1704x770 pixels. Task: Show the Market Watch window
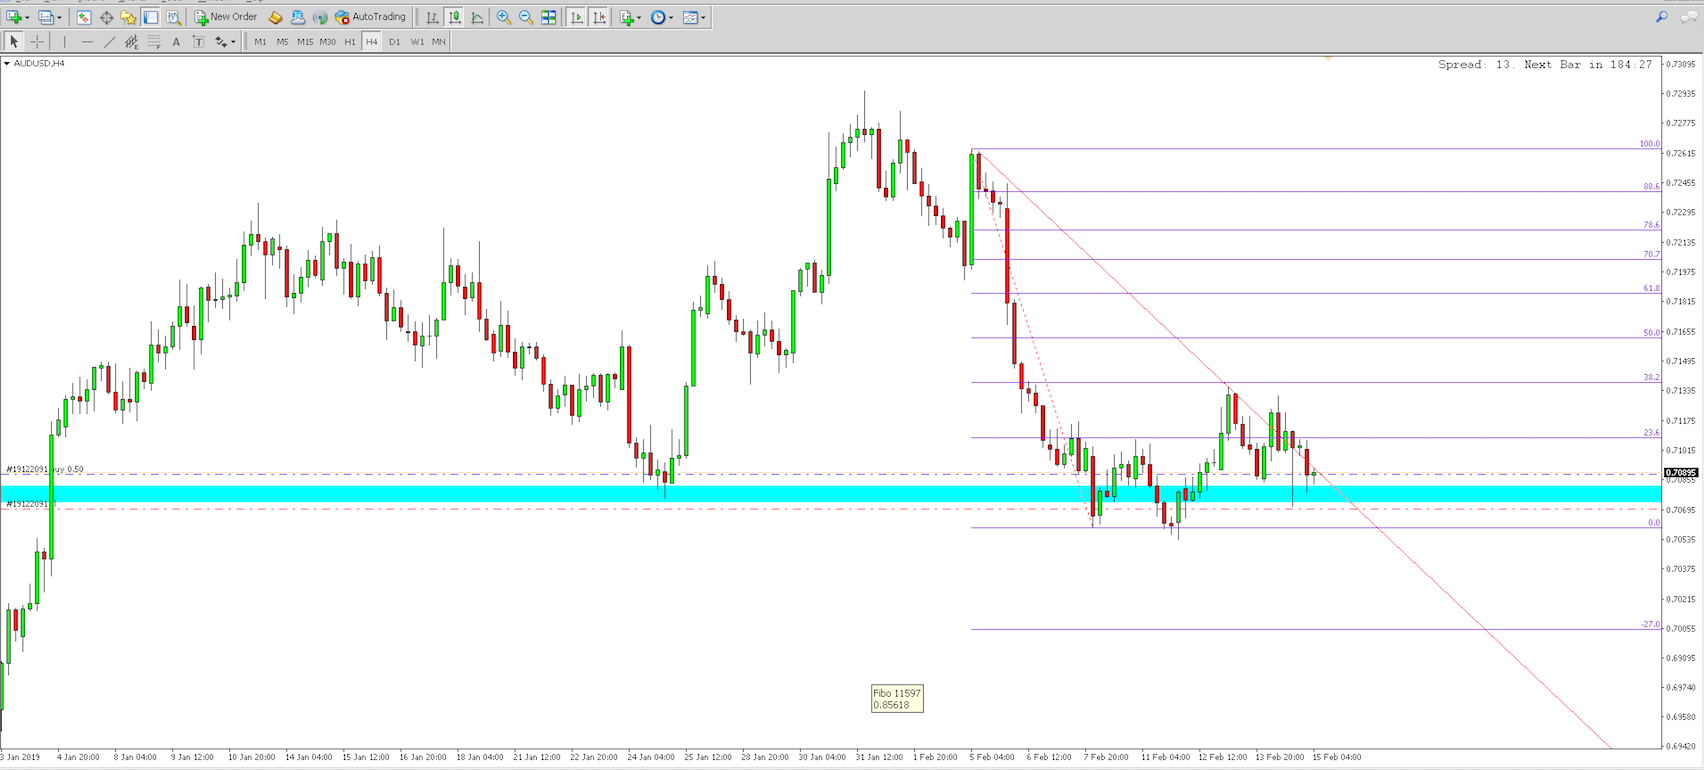tap(84, 17)
